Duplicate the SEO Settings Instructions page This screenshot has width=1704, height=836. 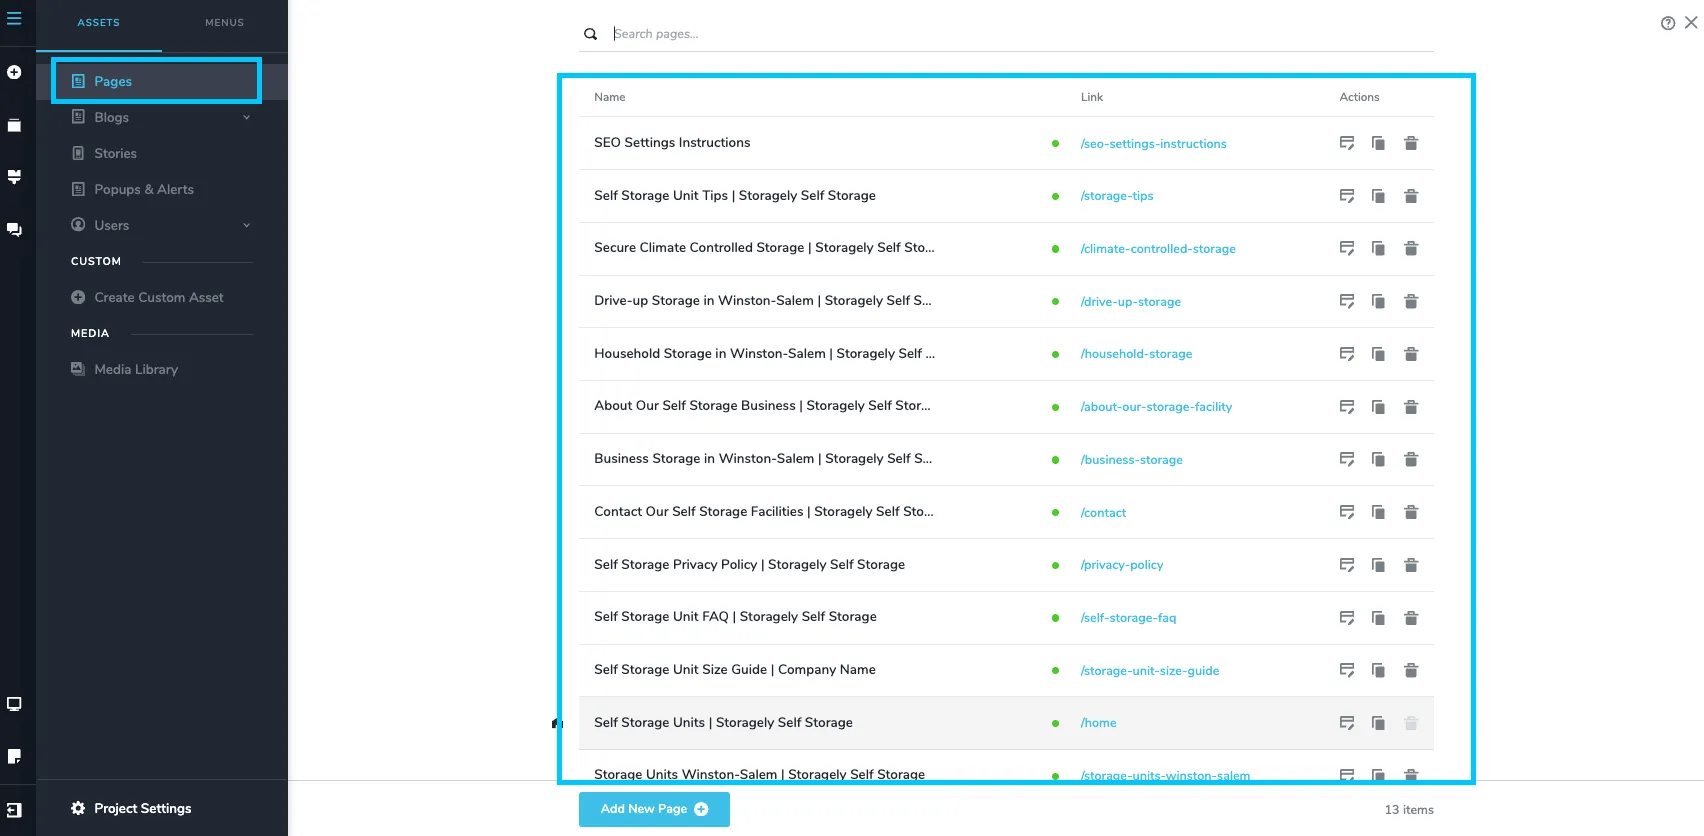point(1378,143)
